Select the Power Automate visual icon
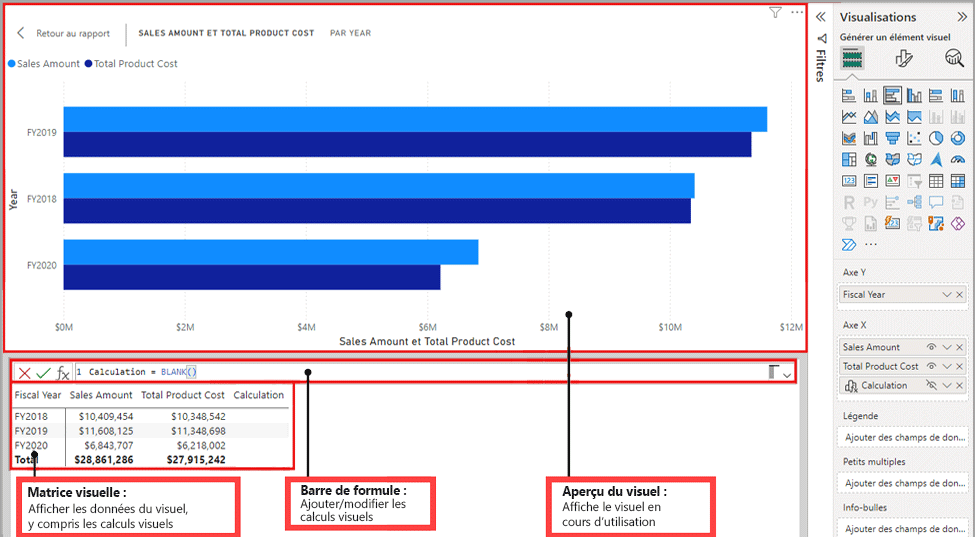The image size is (975, 537). pos(849,244)
